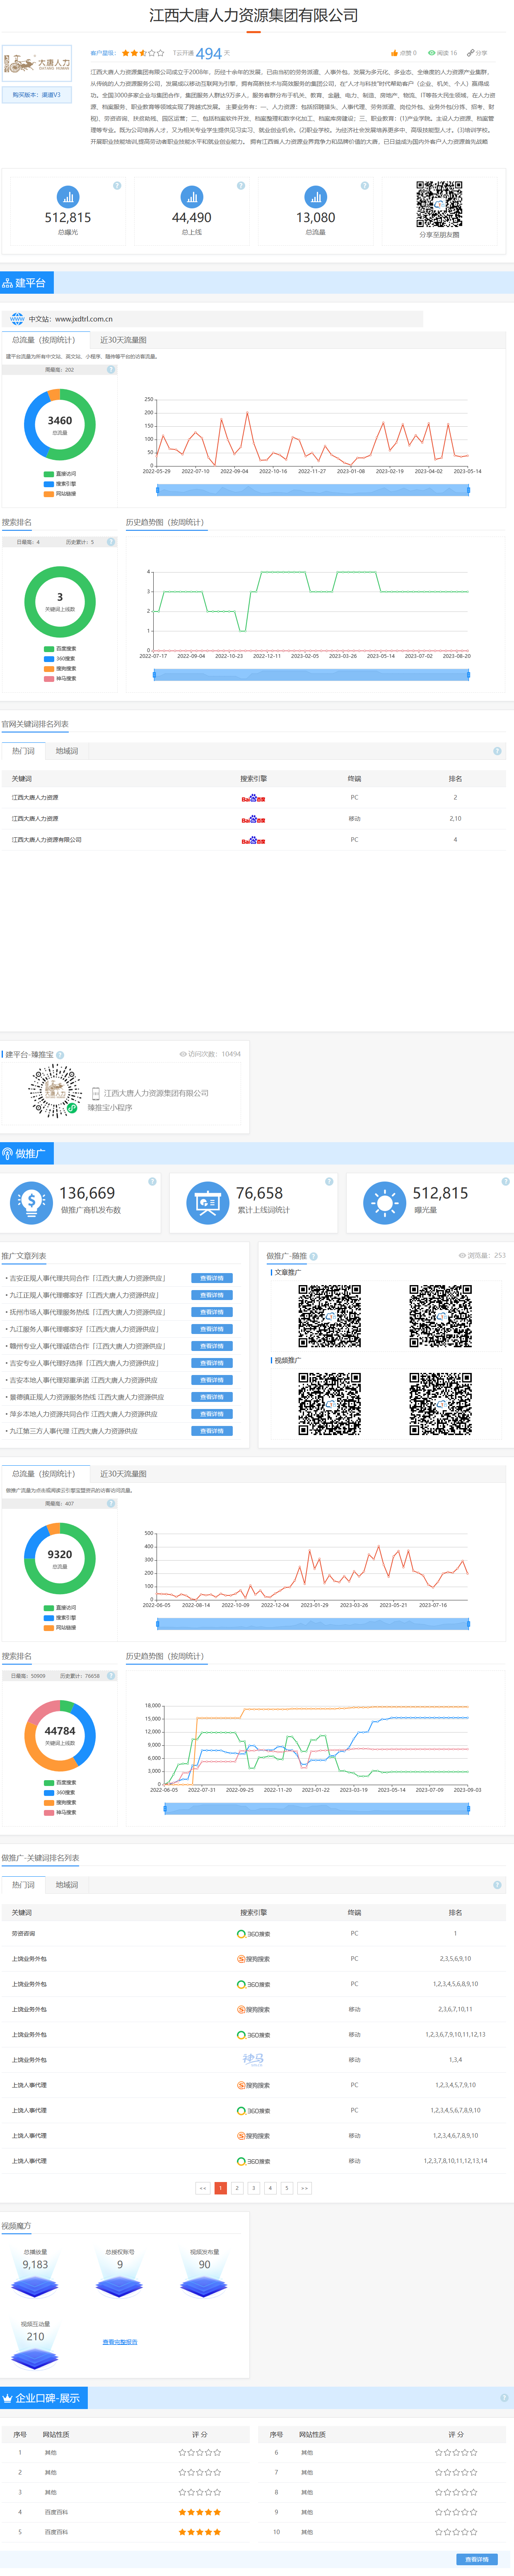Open help icon on 总流量 13,080 card

click(x=364, y=185)
